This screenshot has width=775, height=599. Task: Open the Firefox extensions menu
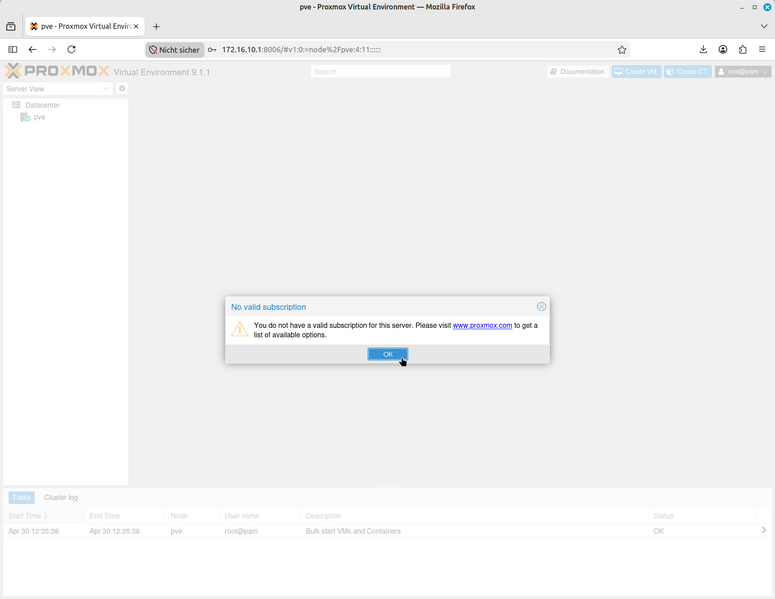click(x=742, y=49)
